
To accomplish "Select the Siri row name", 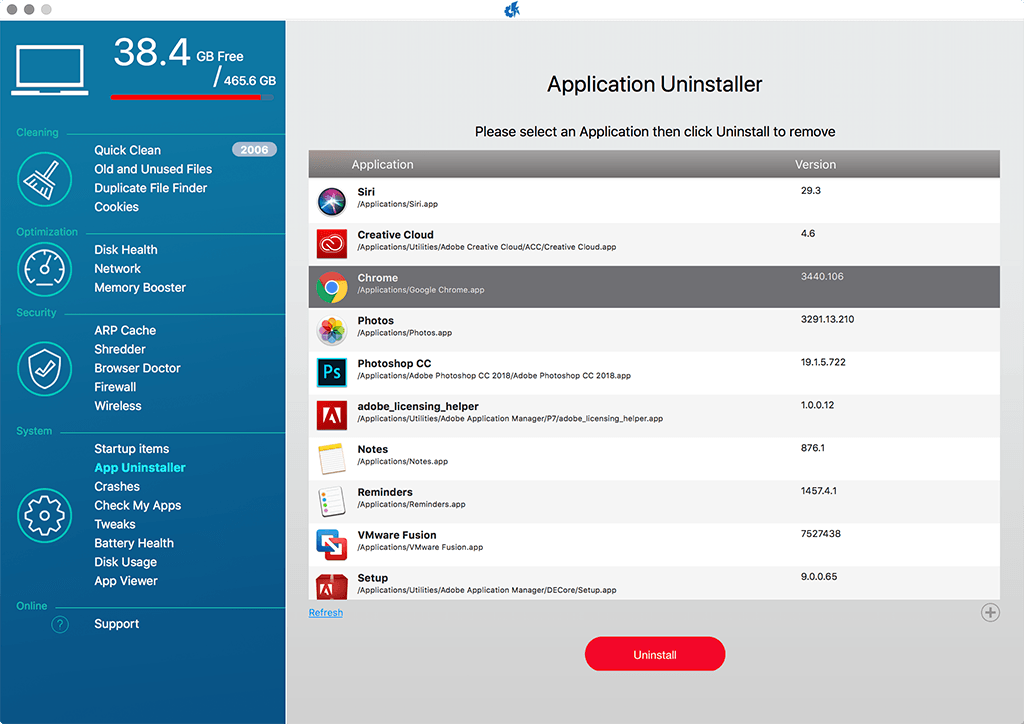I will pos(366,192).
